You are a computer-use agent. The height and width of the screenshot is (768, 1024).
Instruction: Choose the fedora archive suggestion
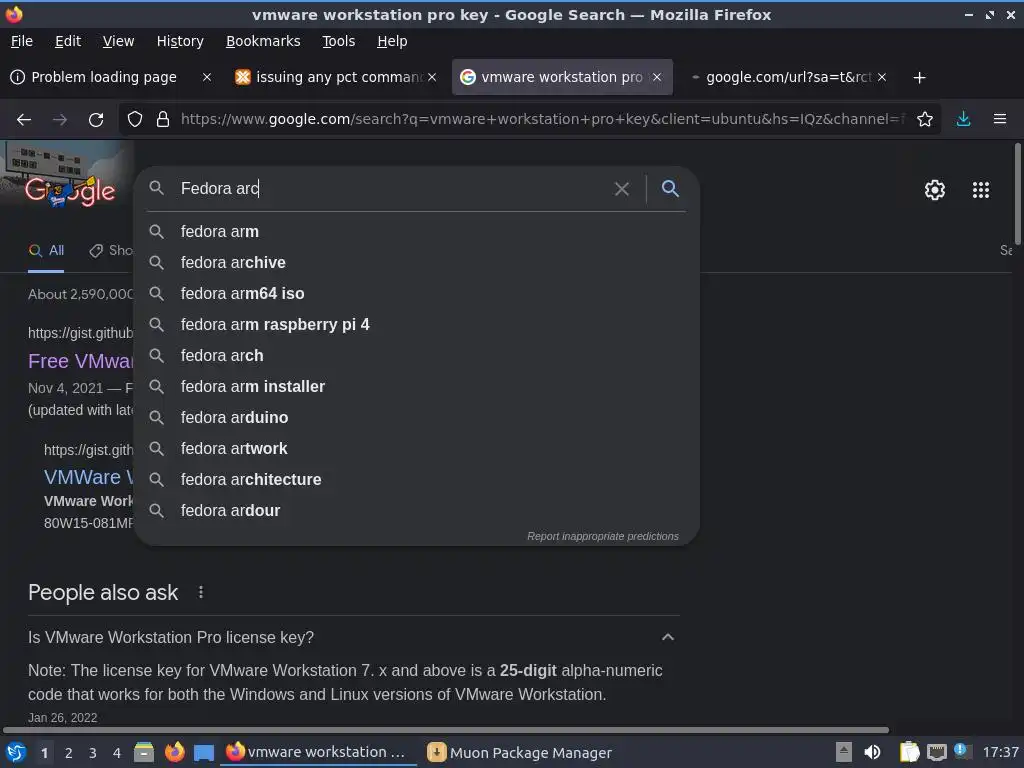(x=416, y=263)
